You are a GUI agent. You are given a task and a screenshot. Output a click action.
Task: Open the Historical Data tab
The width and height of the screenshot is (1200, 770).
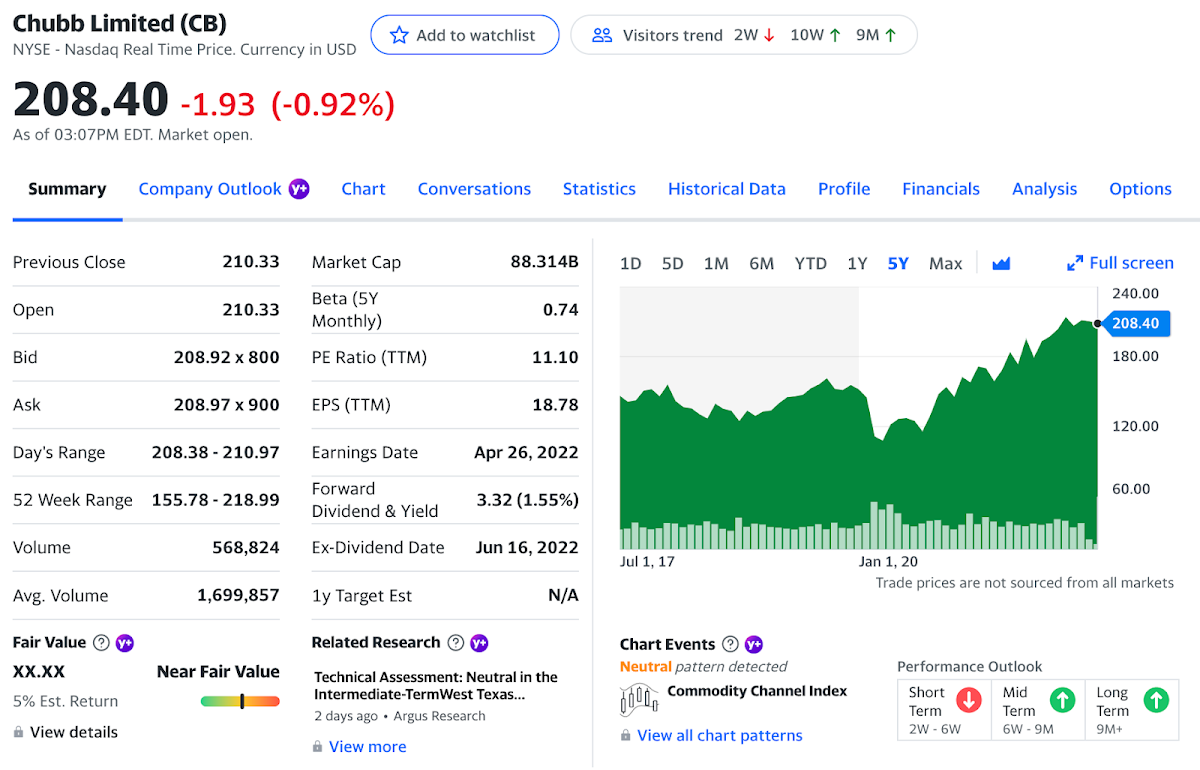click(727, 189)
